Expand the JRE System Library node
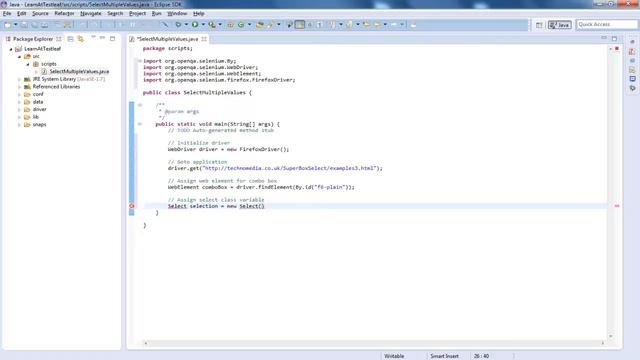The width and height of the screenshot is (640, 360). click(19, 79)
